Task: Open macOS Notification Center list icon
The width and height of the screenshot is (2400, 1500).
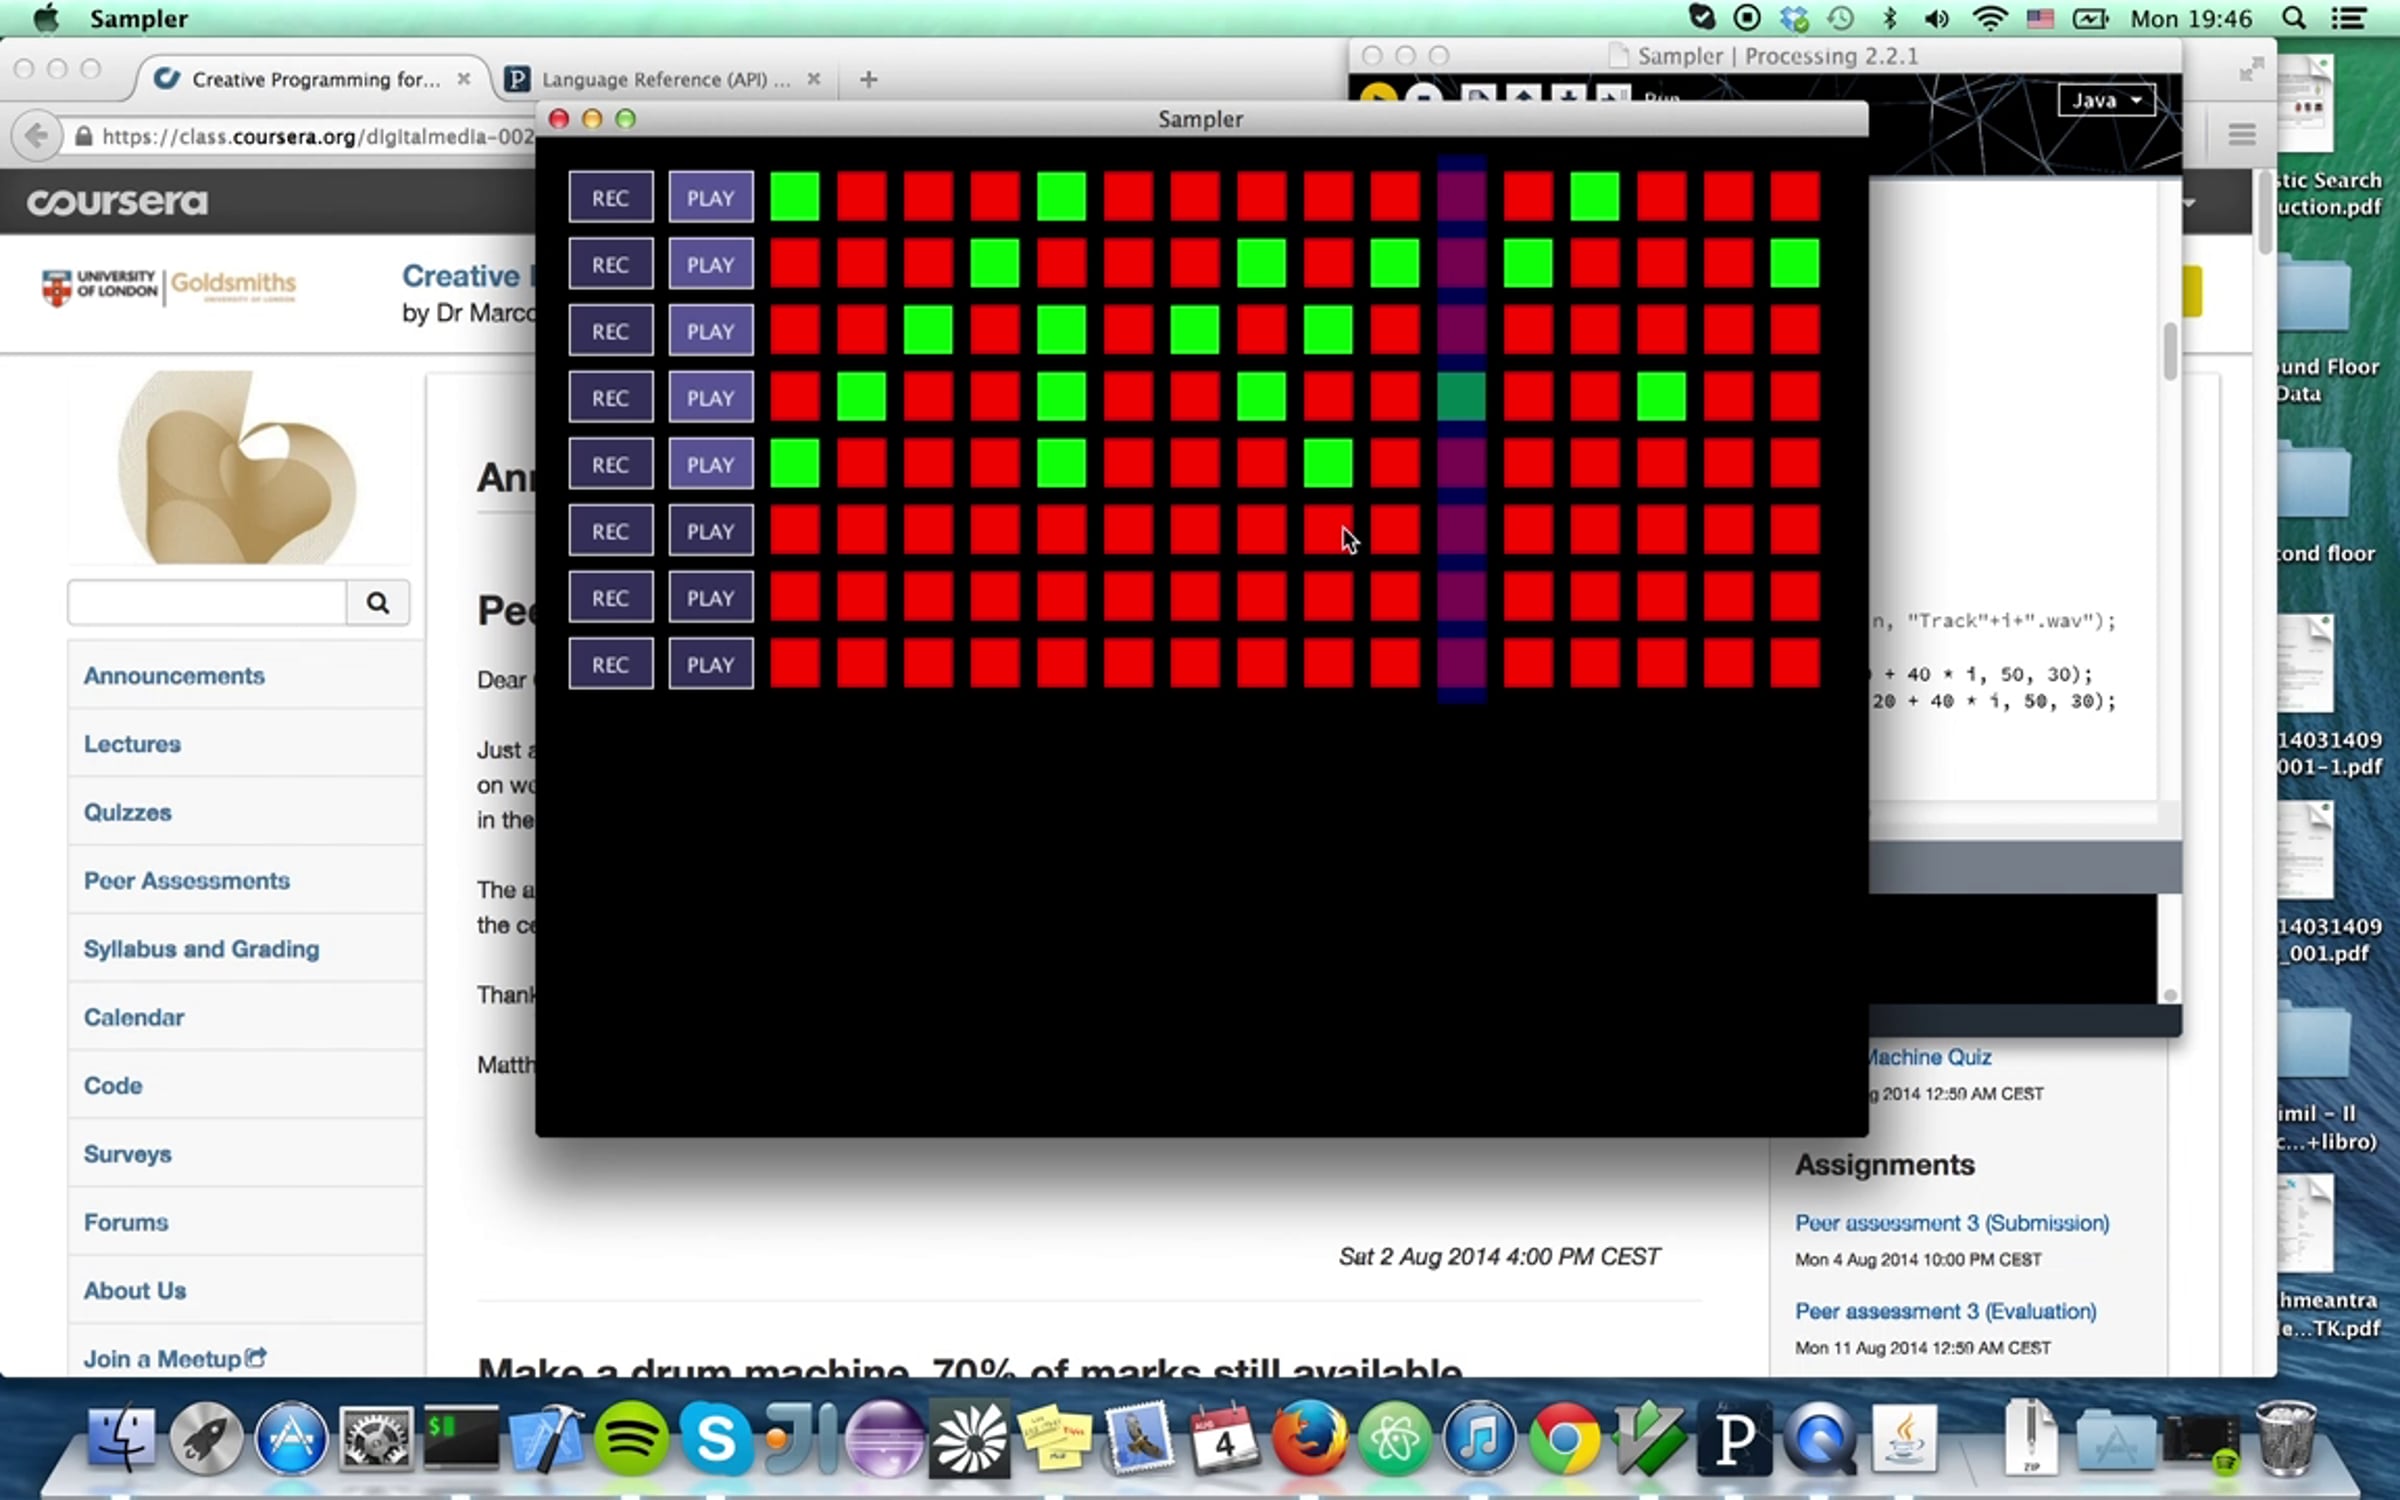Action: tap(2348, 19)
